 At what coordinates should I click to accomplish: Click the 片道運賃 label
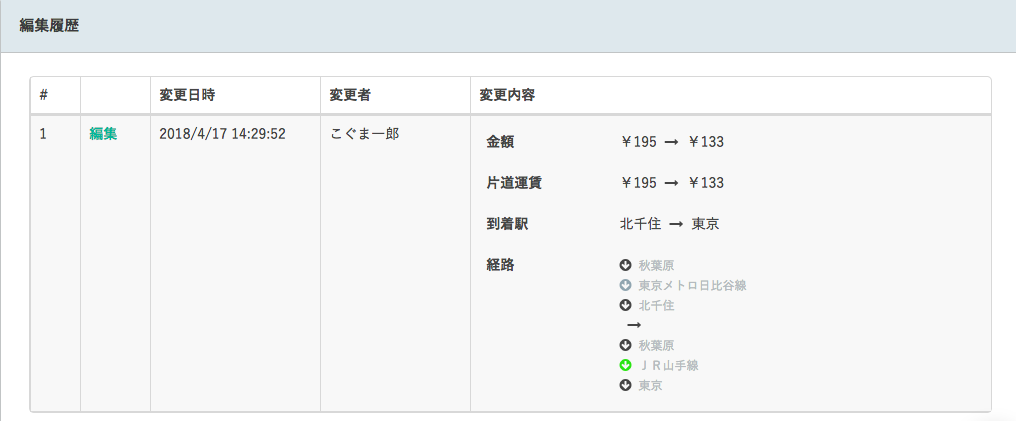pyautogui.click(x=514, y=183)
